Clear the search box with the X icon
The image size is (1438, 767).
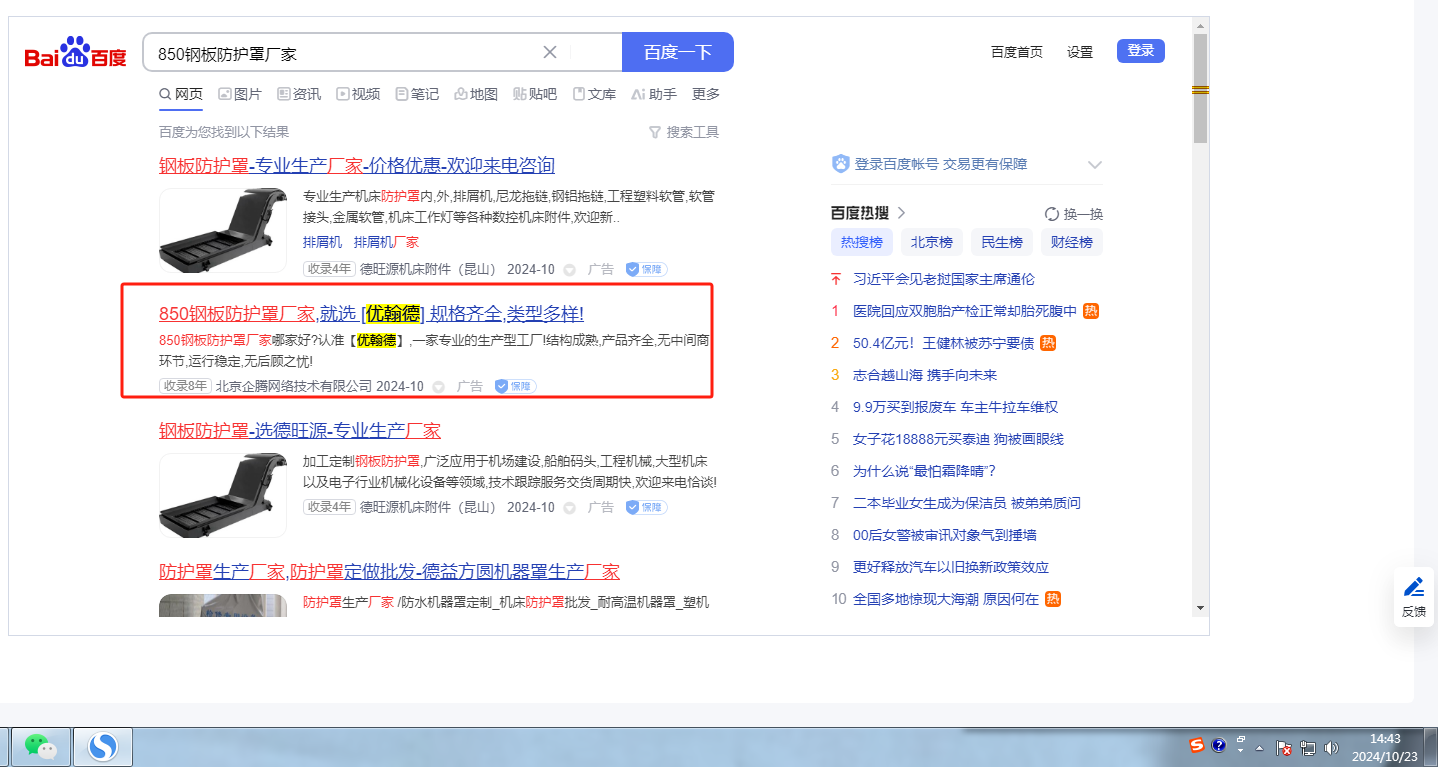(550, 52)
